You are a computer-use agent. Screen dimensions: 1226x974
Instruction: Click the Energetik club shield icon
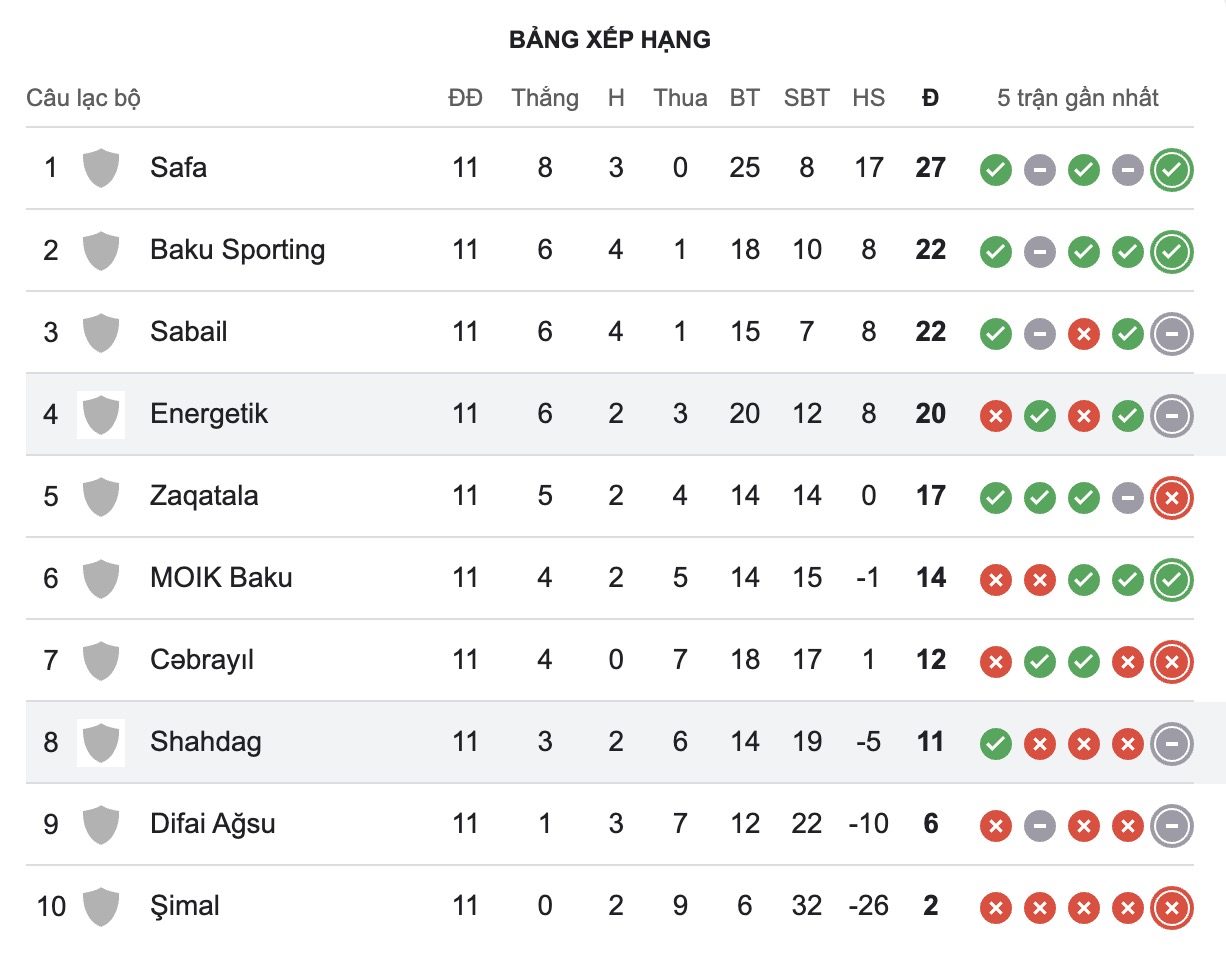(101, 414)
